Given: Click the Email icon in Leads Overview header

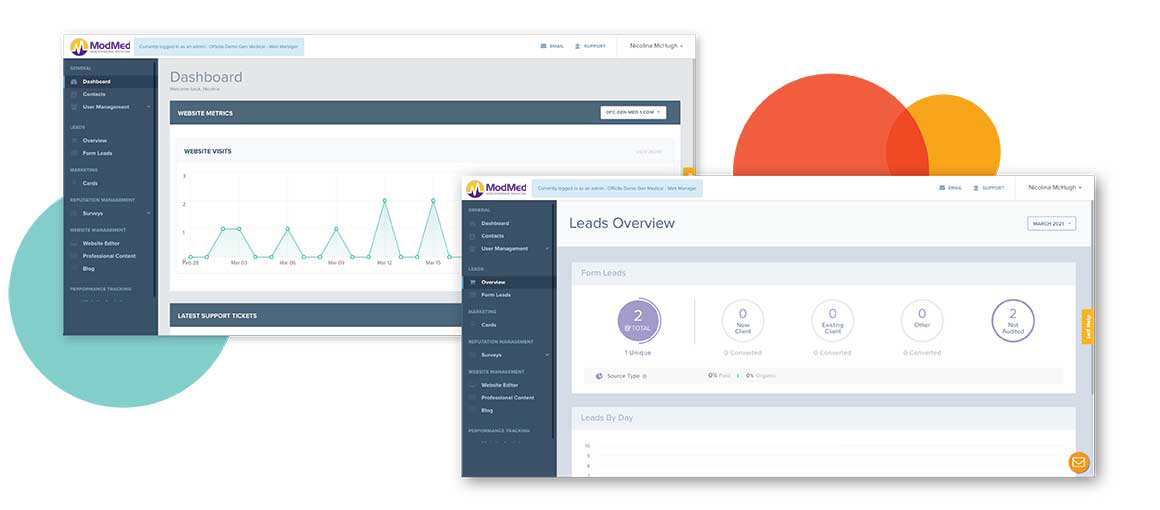Looking at the screenshot, I should 943,188.
